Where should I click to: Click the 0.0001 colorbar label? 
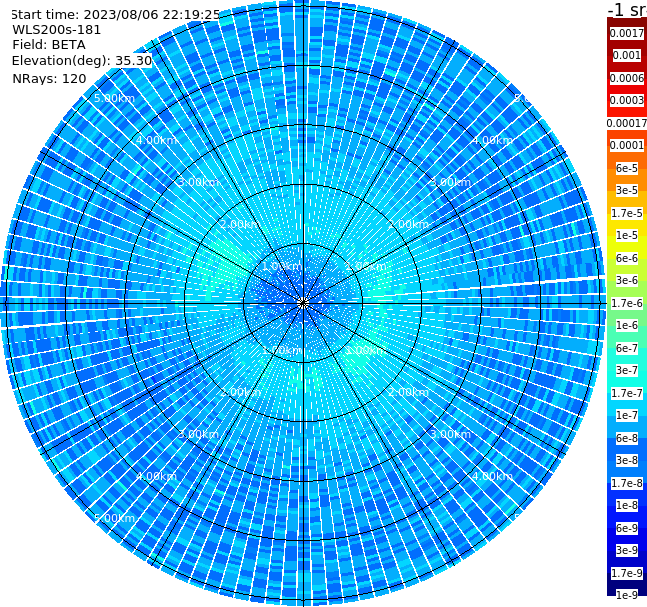[x=627, y=145]
